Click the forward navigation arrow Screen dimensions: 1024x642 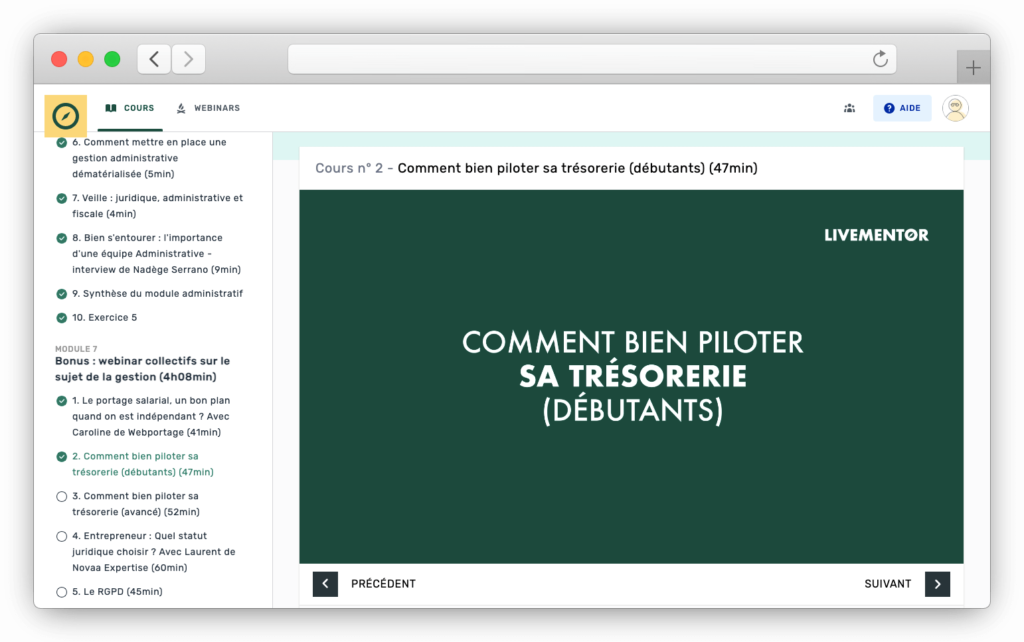tap(188, 58)
